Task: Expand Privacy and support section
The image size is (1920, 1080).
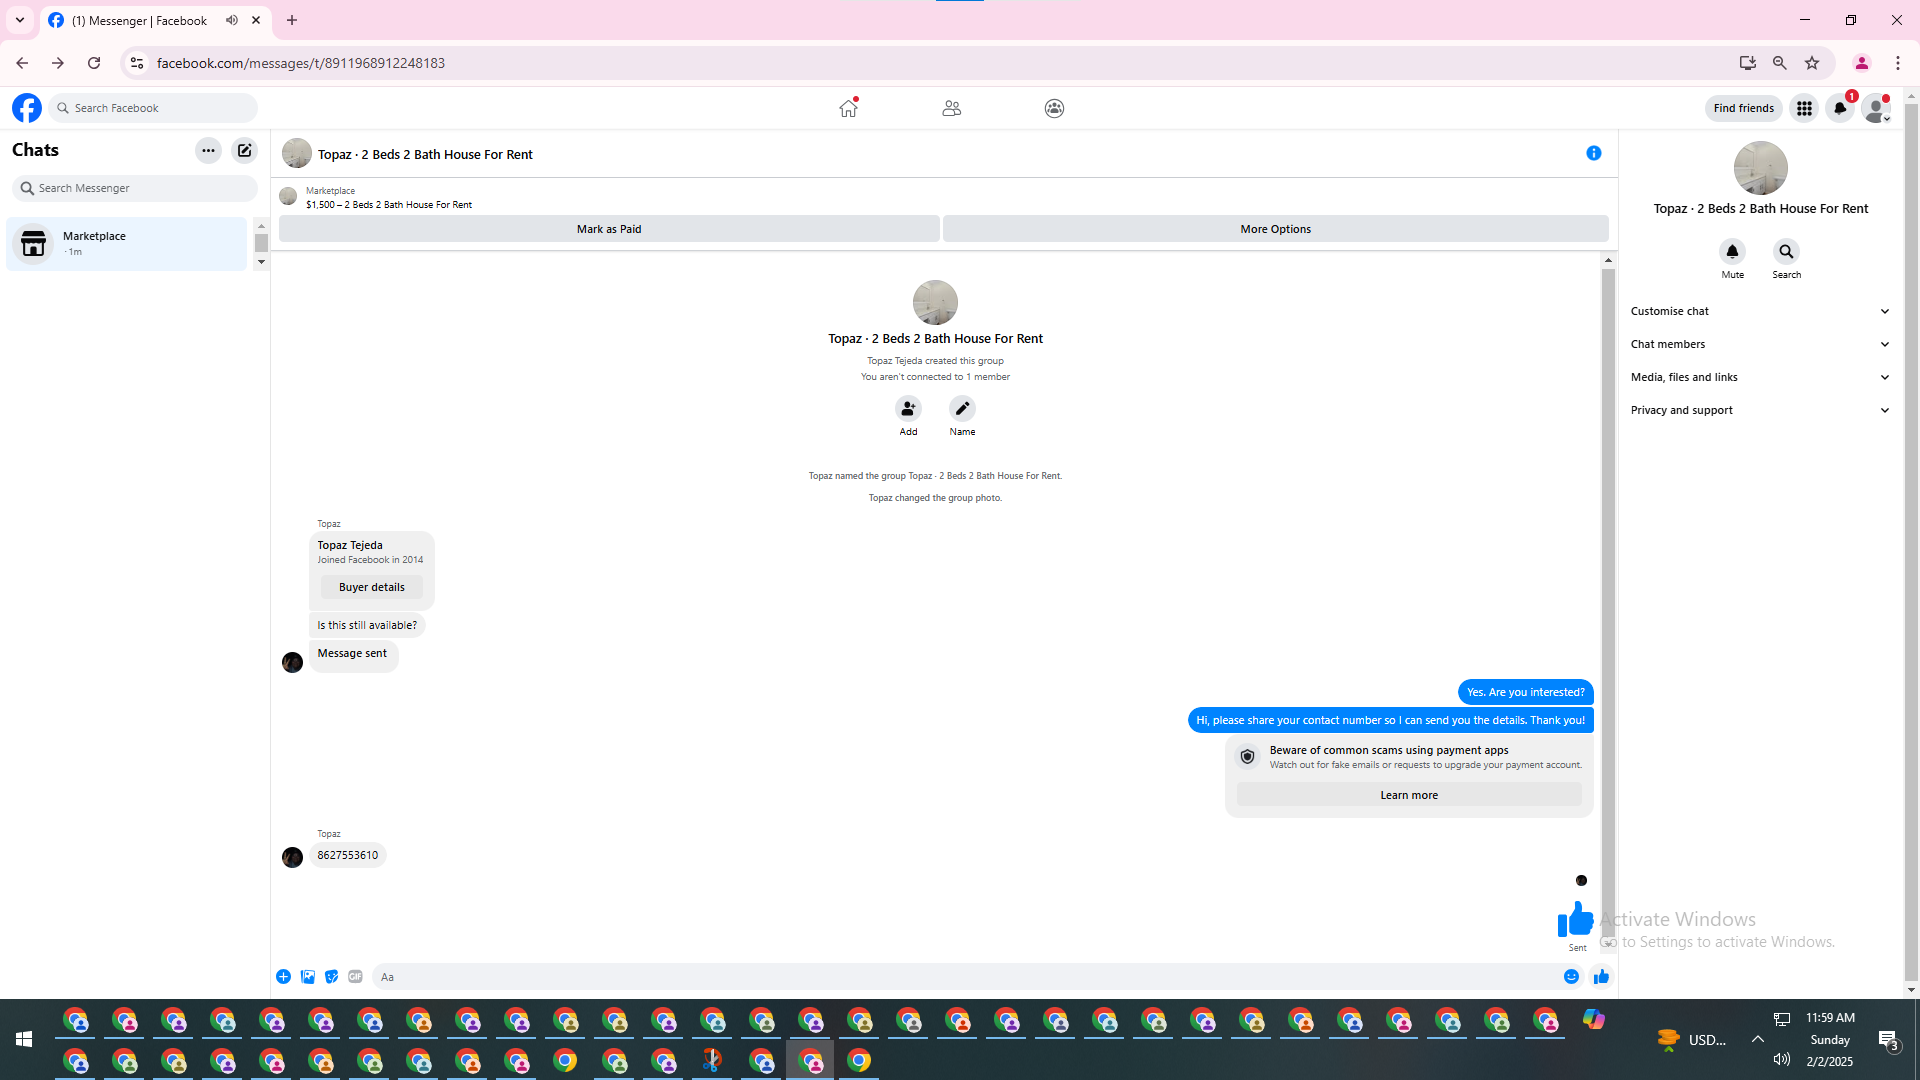Action: [x=1760, y=410]
